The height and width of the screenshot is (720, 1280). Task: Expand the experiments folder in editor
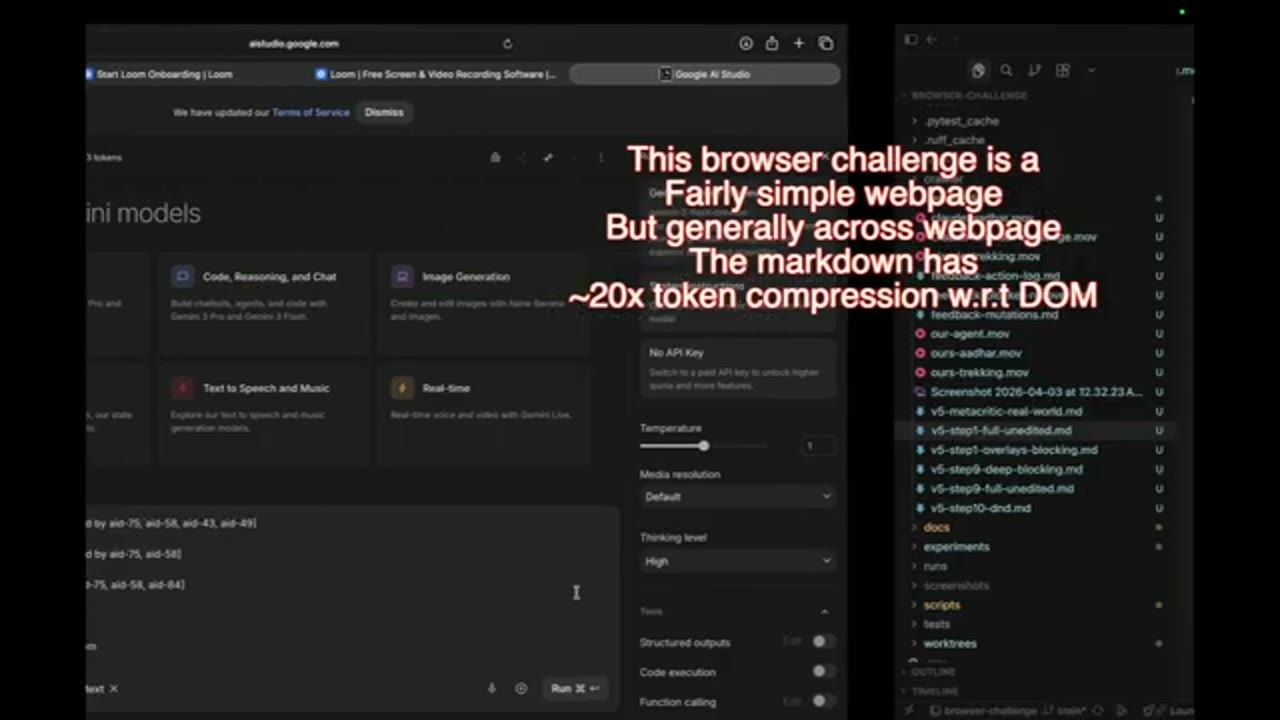coord(956,546)
